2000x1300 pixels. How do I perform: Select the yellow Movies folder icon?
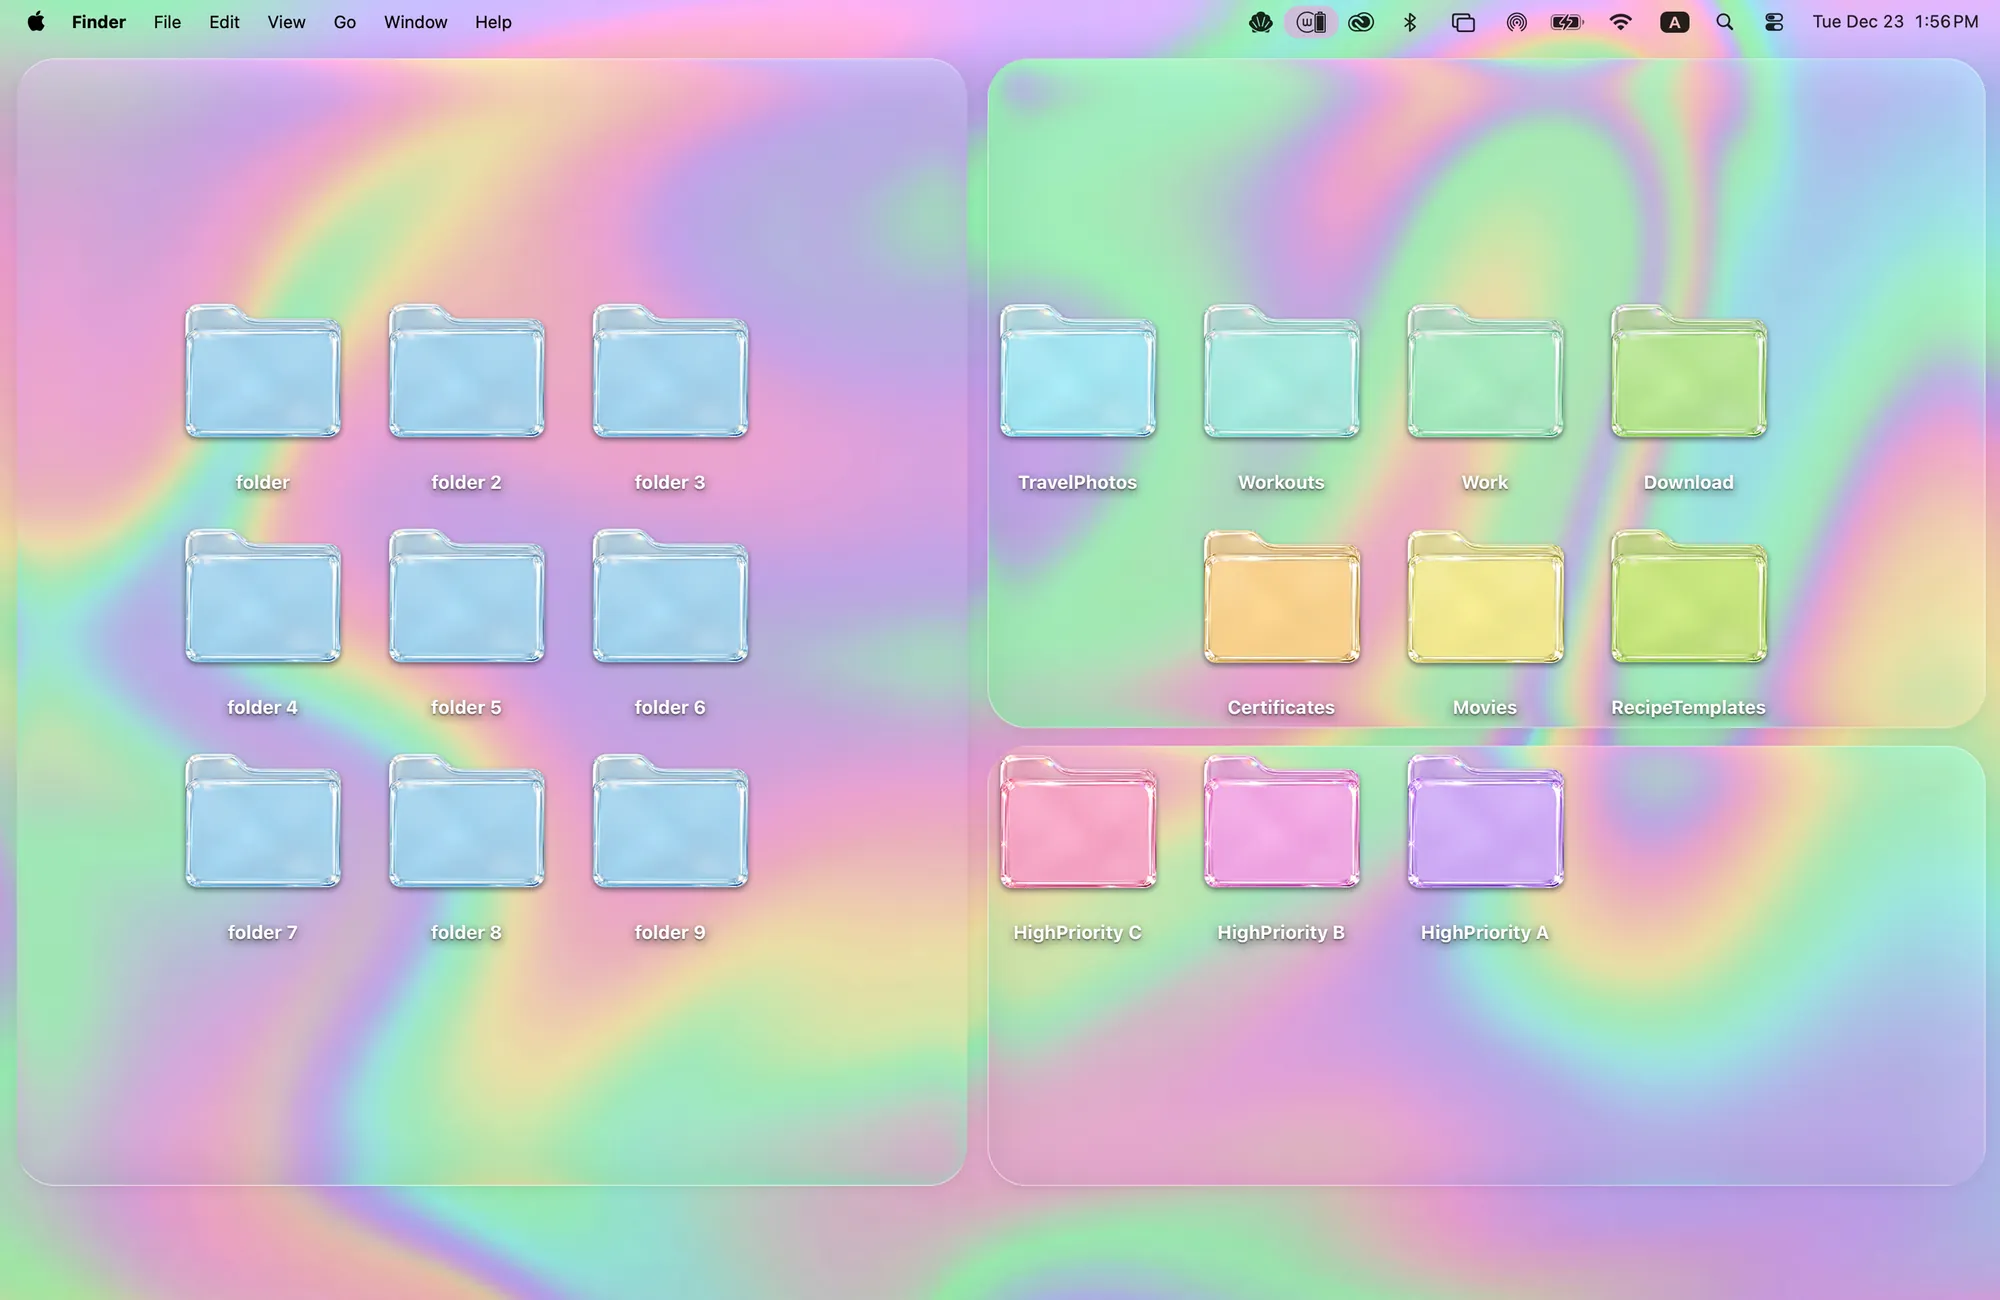(1485, 596)
